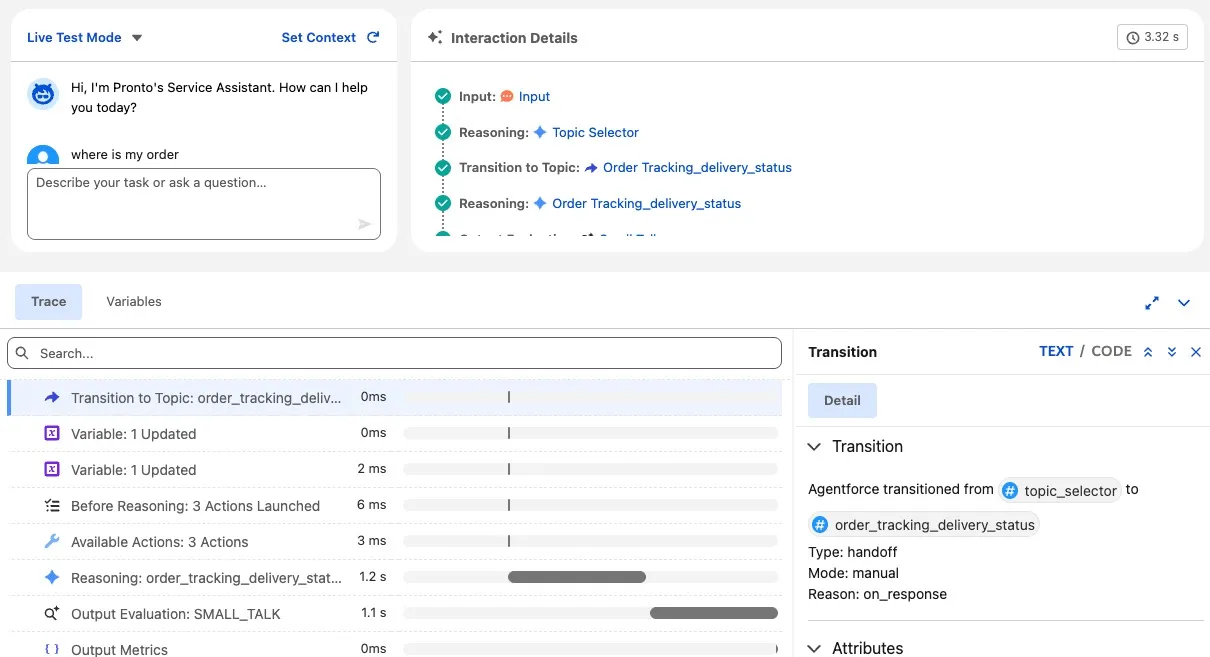This screenshot has height=657, width=1210.
Task: Open the Topic Selector reasoning link
Action: 595,132
